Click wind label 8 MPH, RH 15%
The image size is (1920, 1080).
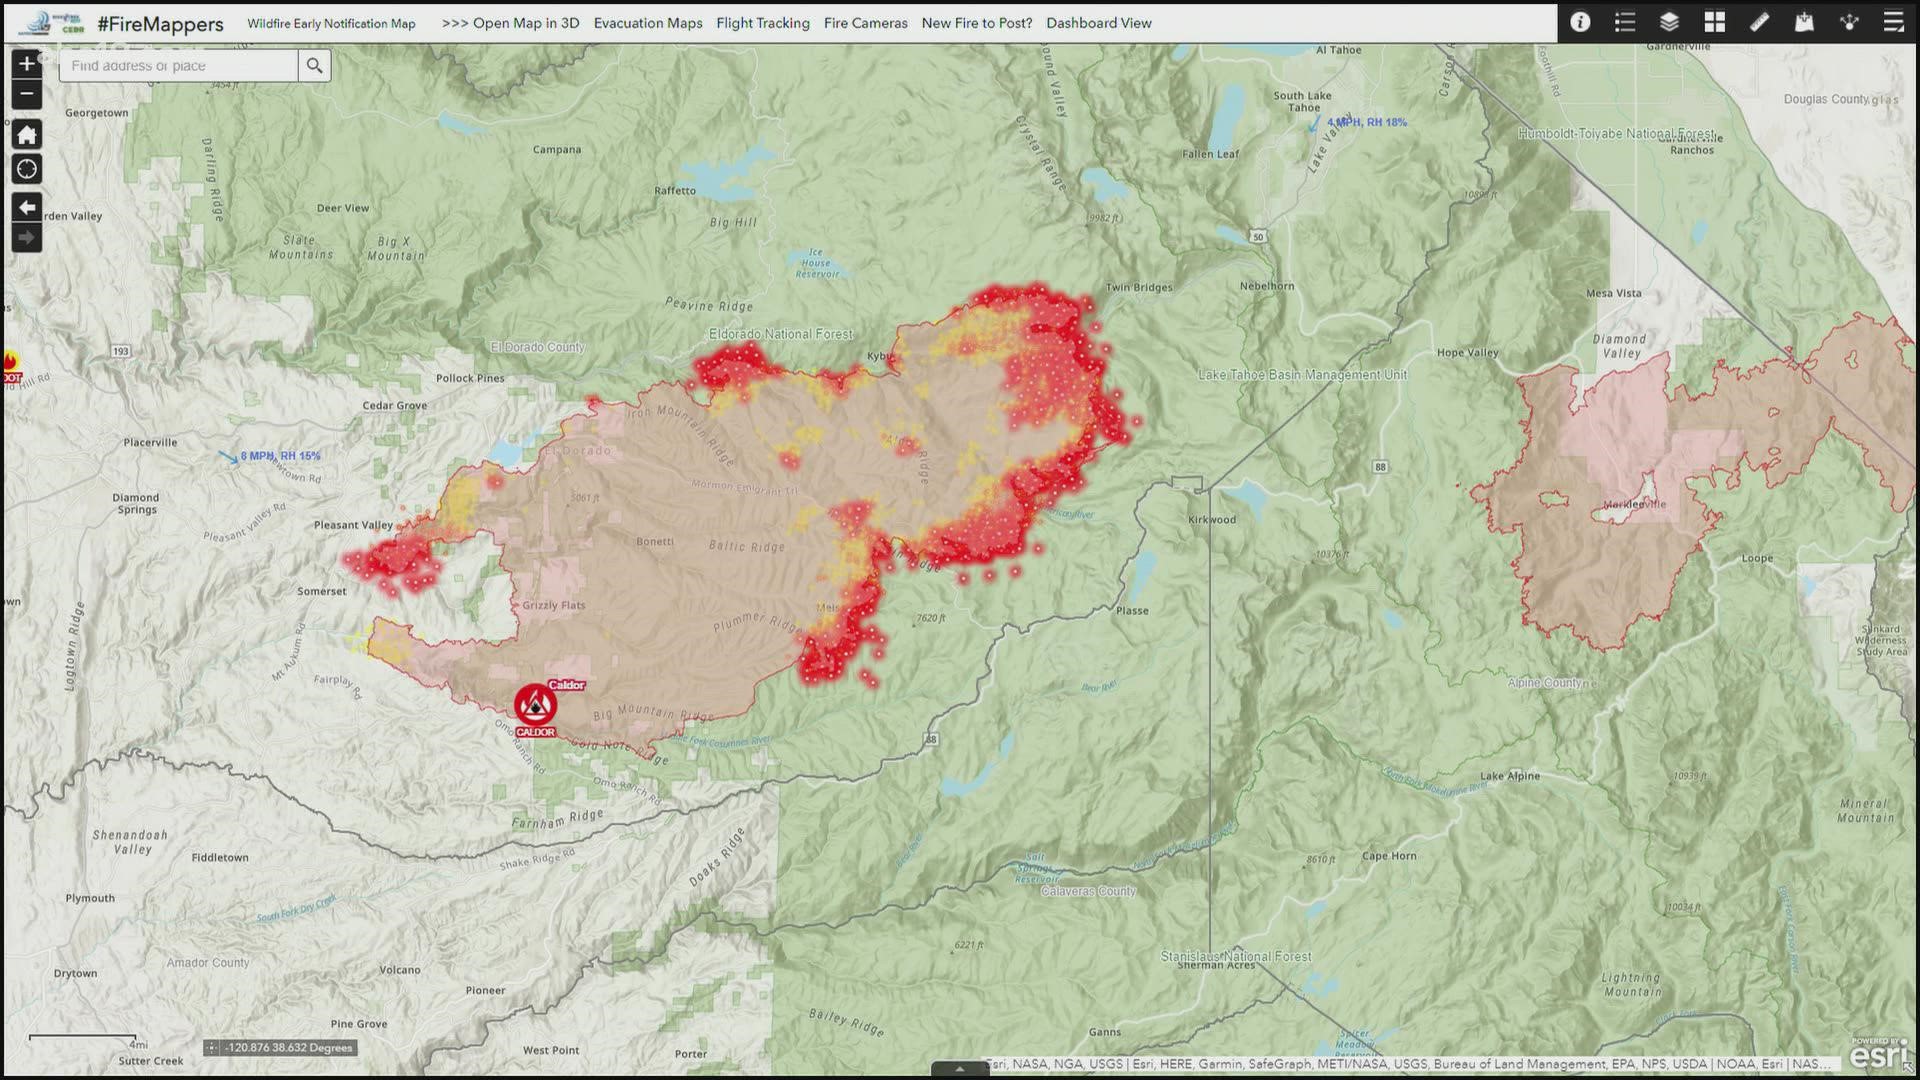[x=280, y=456]
